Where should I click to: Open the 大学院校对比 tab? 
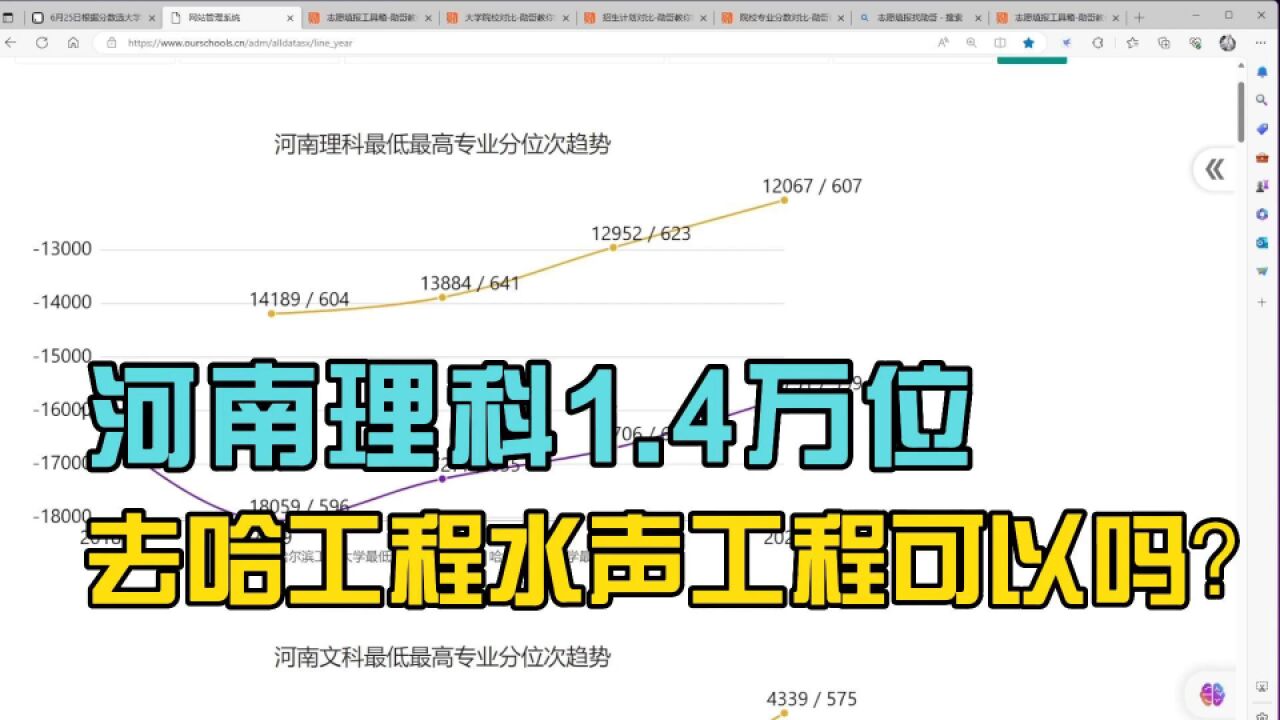pos(508,17)
